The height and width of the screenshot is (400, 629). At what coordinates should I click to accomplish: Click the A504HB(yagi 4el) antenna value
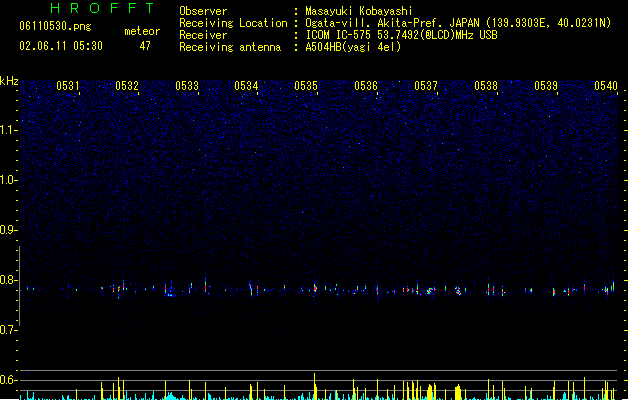pos(353,47)
